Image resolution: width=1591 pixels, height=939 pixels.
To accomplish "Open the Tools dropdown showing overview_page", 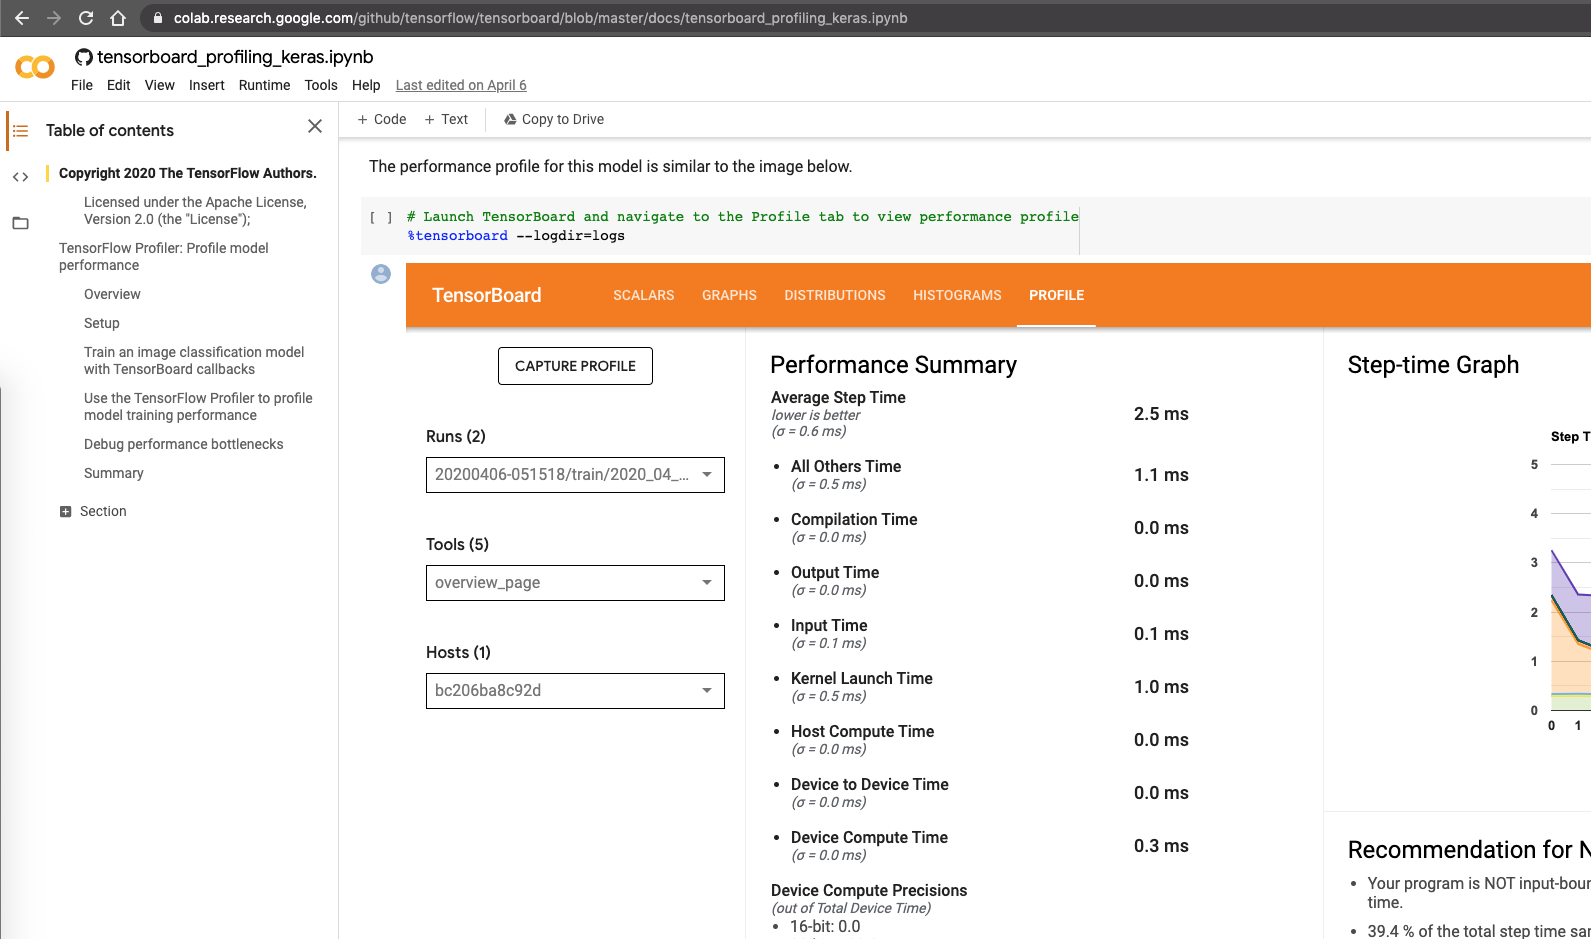I will pos(575,583).
